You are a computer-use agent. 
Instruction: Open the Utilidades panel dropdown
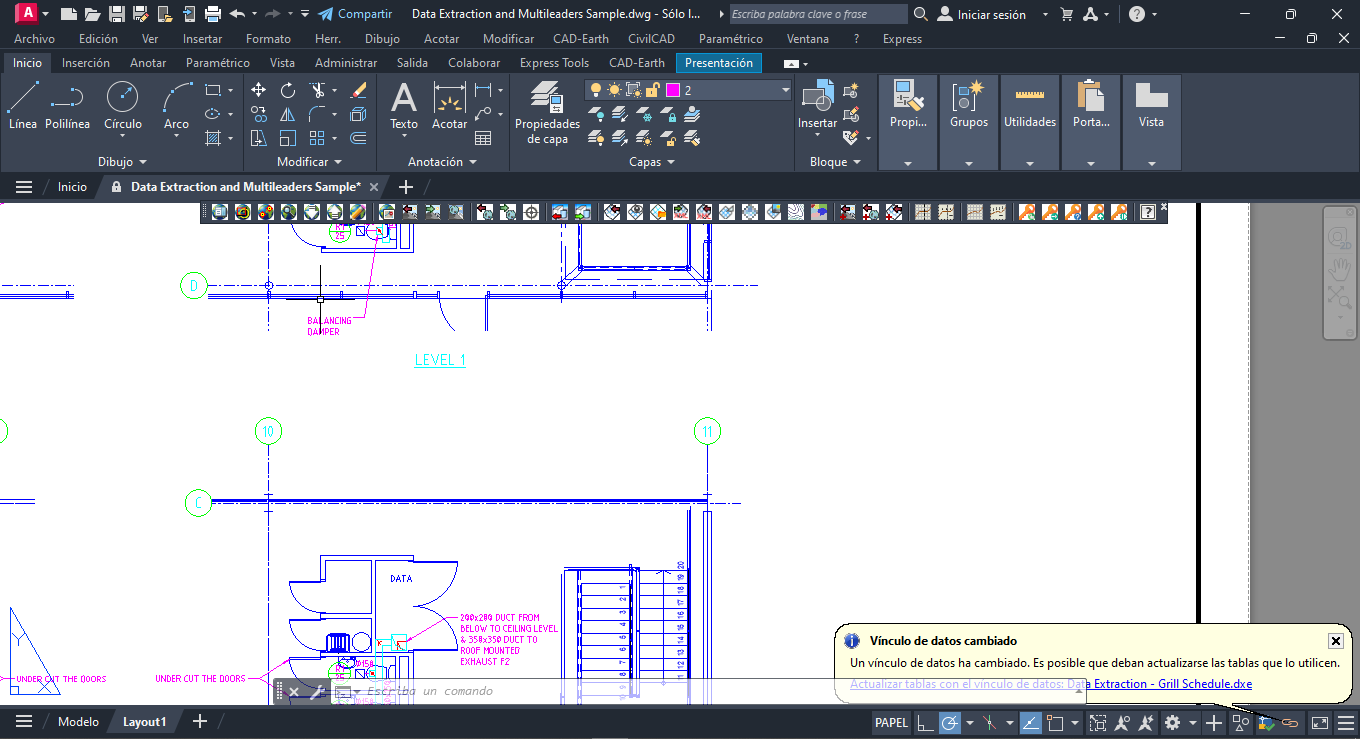tap(1030, 163)
